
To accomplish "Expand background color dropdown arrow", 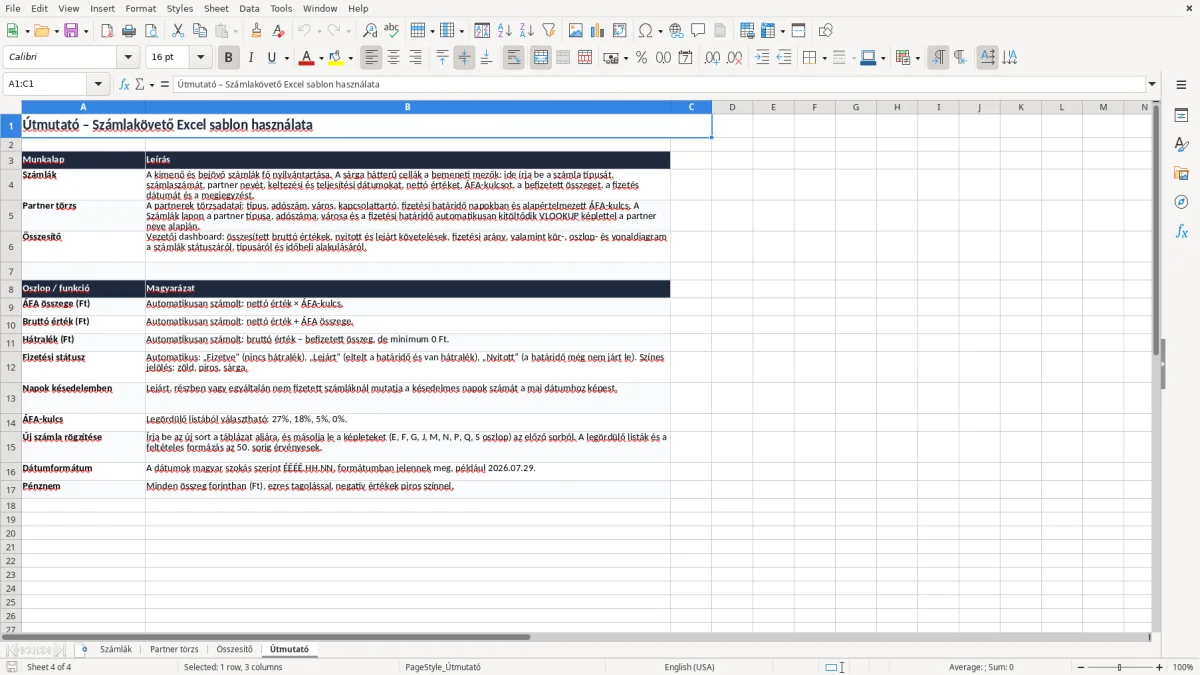I will click(x=350, y=58).
